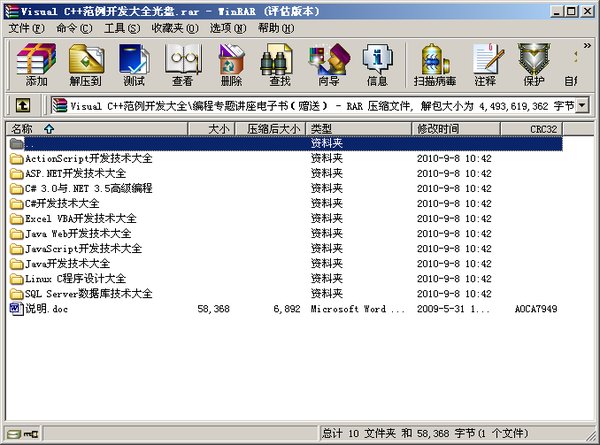Click the 扫描病毒 (Virus Scan) icon
600x445 pixels.
pos(435,64)
